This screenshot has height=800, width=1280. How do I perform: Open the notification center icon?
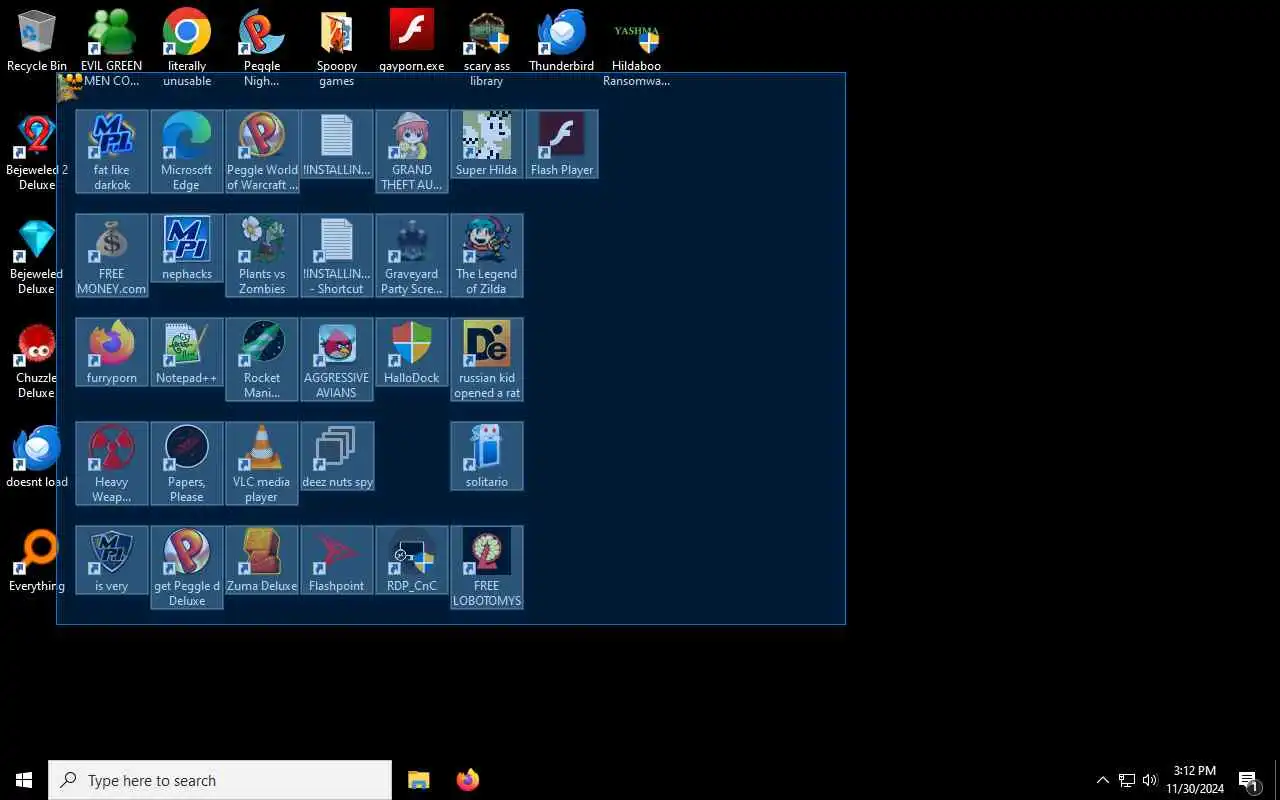click(x=1249, y=780)
